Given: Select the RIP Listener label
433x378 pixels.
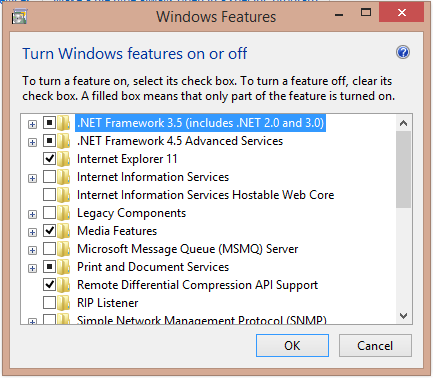Looking at the screenshot, I should coord(107,303).
